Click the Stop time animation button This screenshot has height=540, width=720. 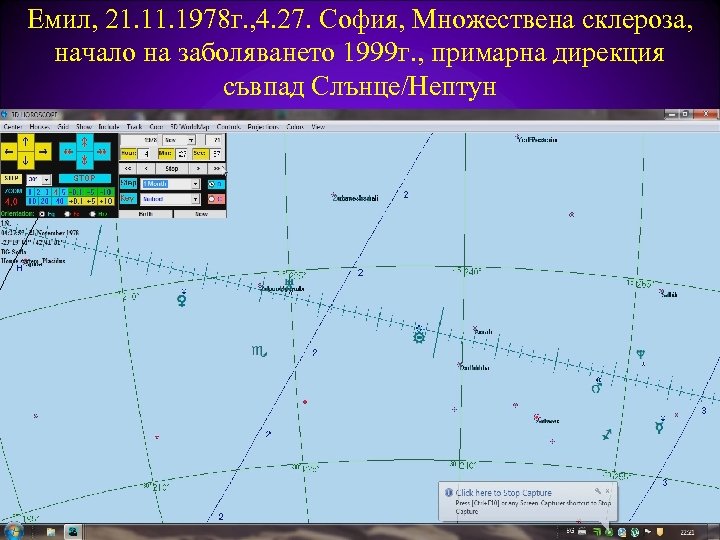pos(172,169)
